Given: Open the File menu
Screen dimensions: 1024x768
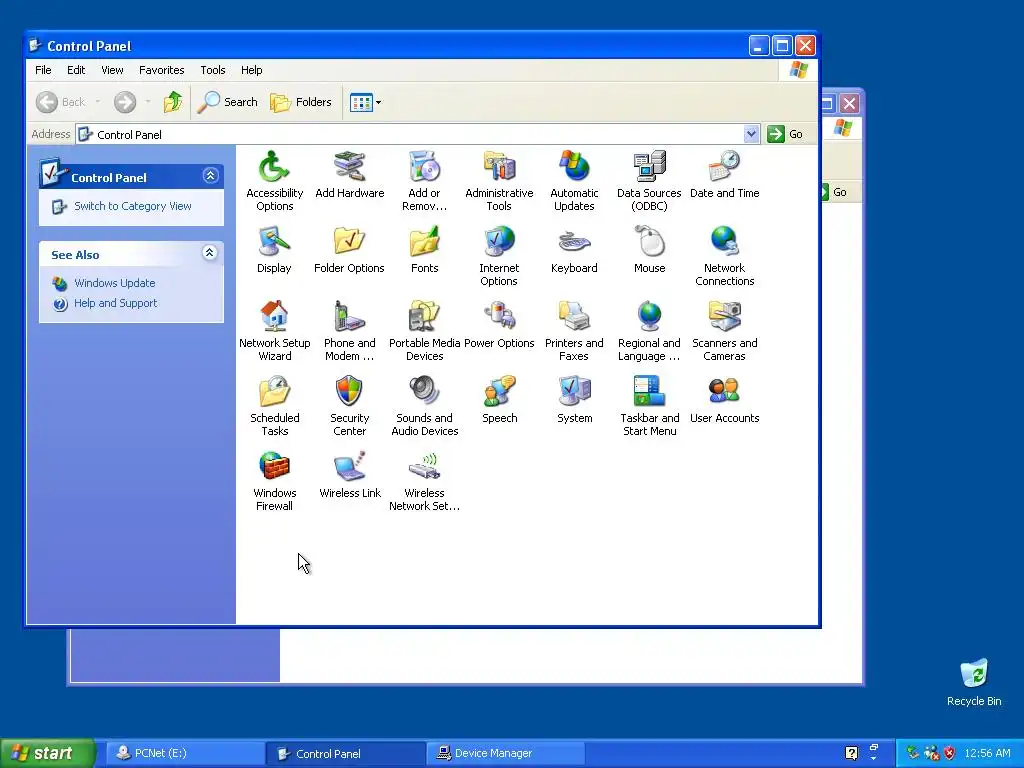Looking at the screenshot, I should [43, 70].
